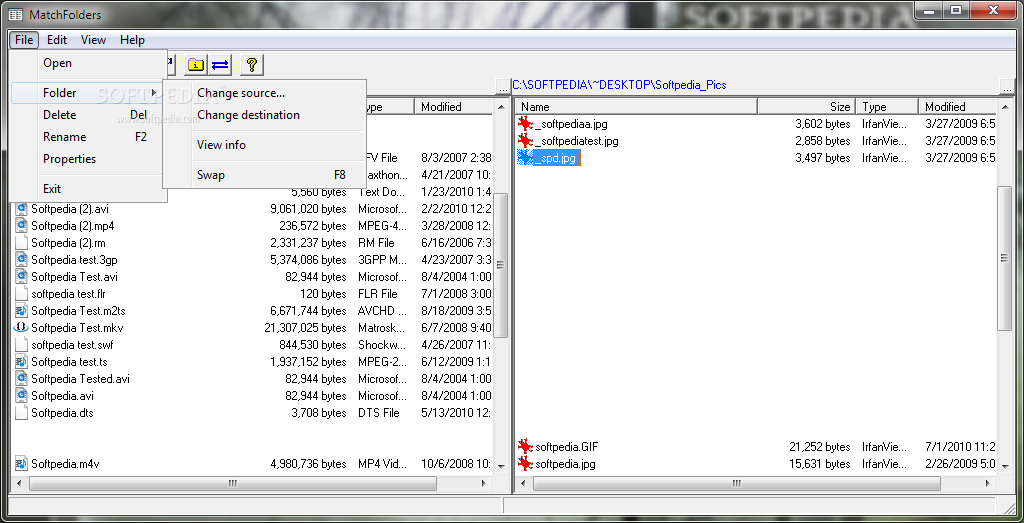The width and height of the screenshot is (1024, 523).
Task: Click the destination path C:\SOFTPEDIA\~DESKTOP\Softpedia_Pics
Action: click(x=619, y=85)
